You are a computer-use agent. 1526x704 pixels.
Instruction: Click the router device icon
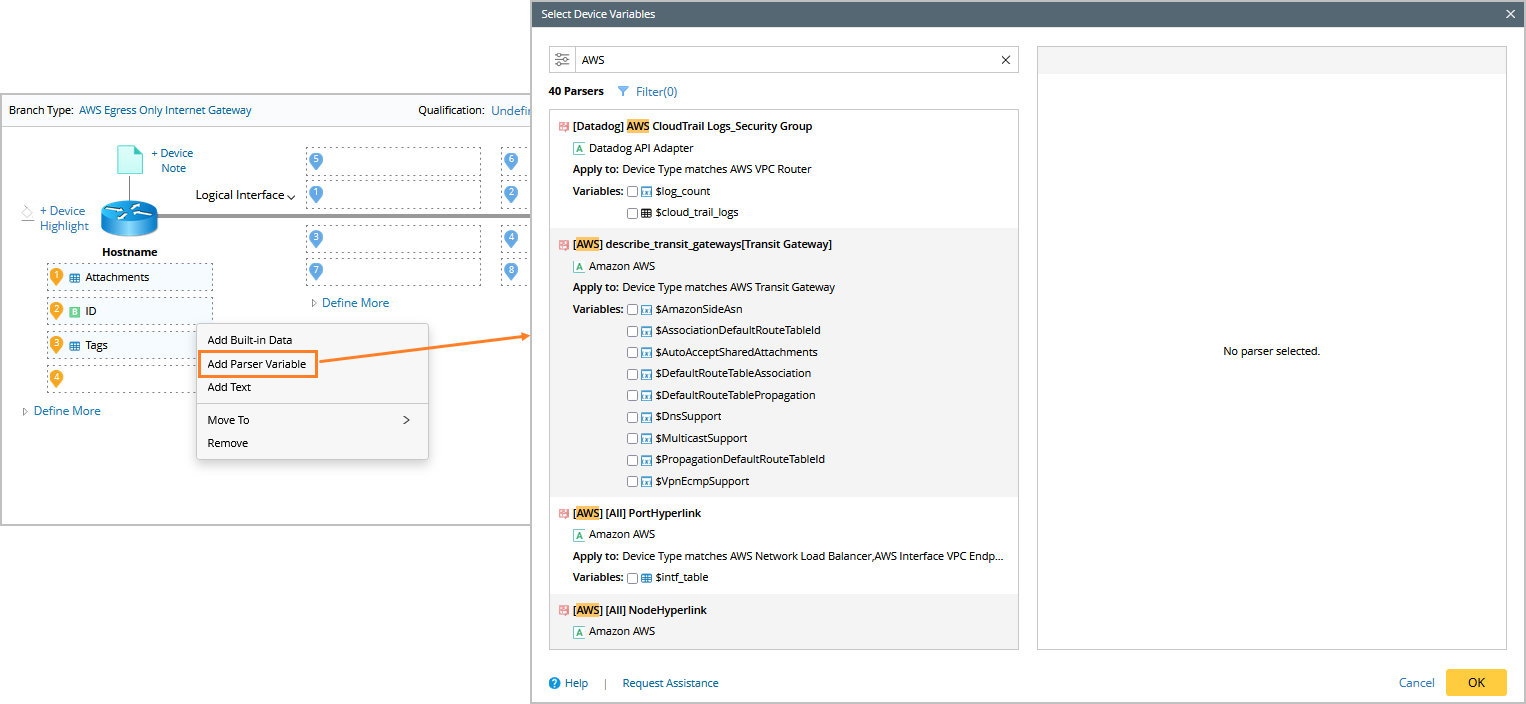point(129,218)
